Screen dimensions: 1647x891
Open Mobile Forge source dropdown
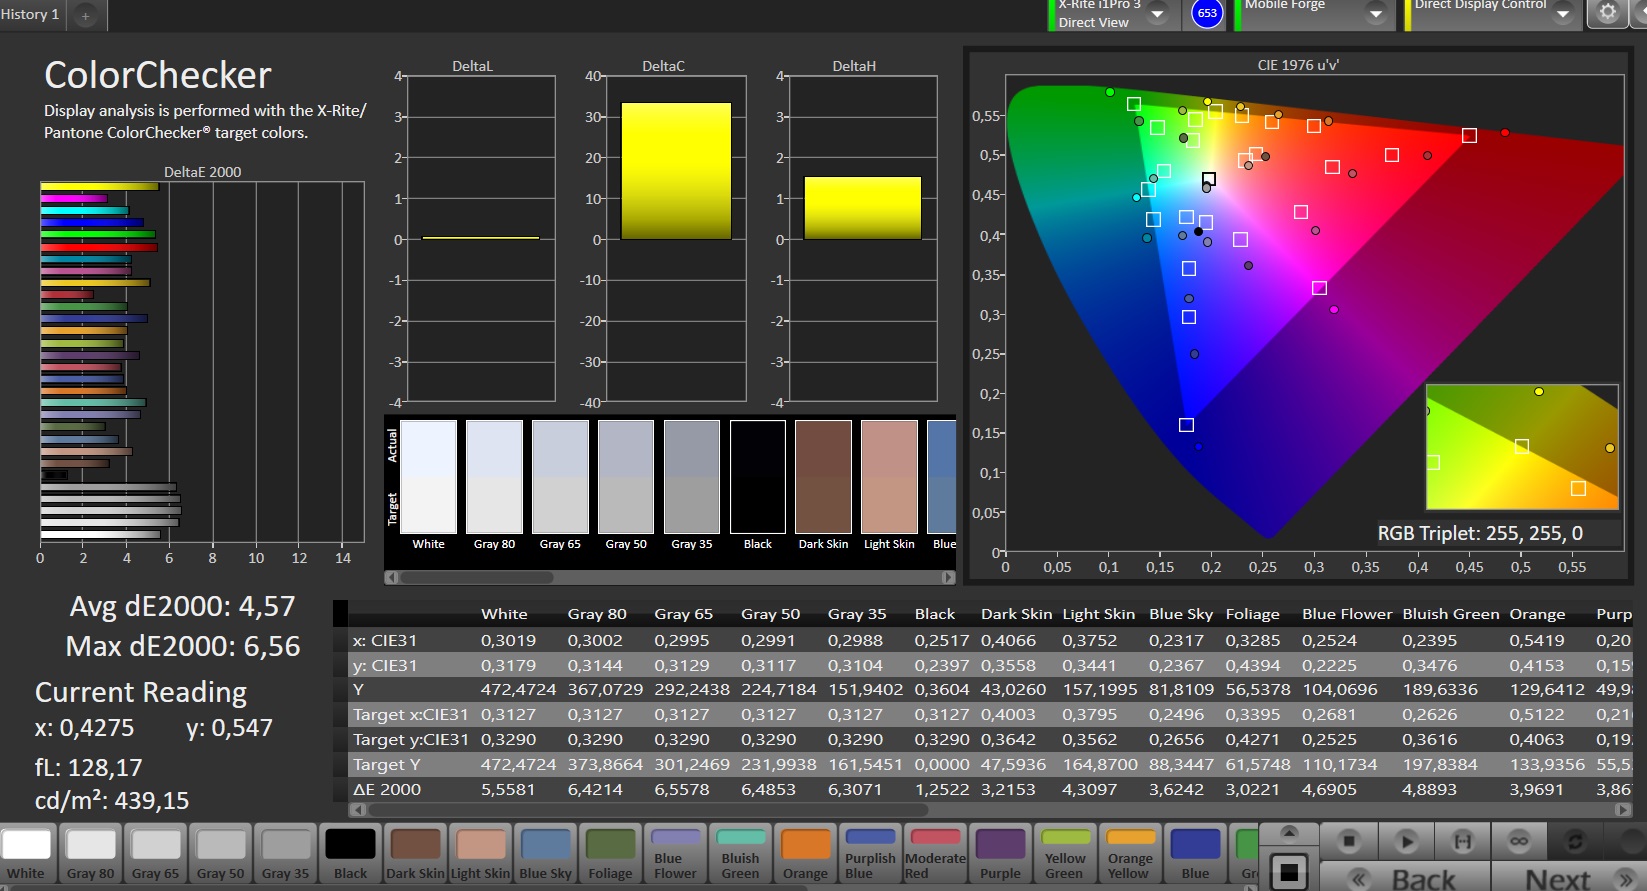tap(1376, 14)
